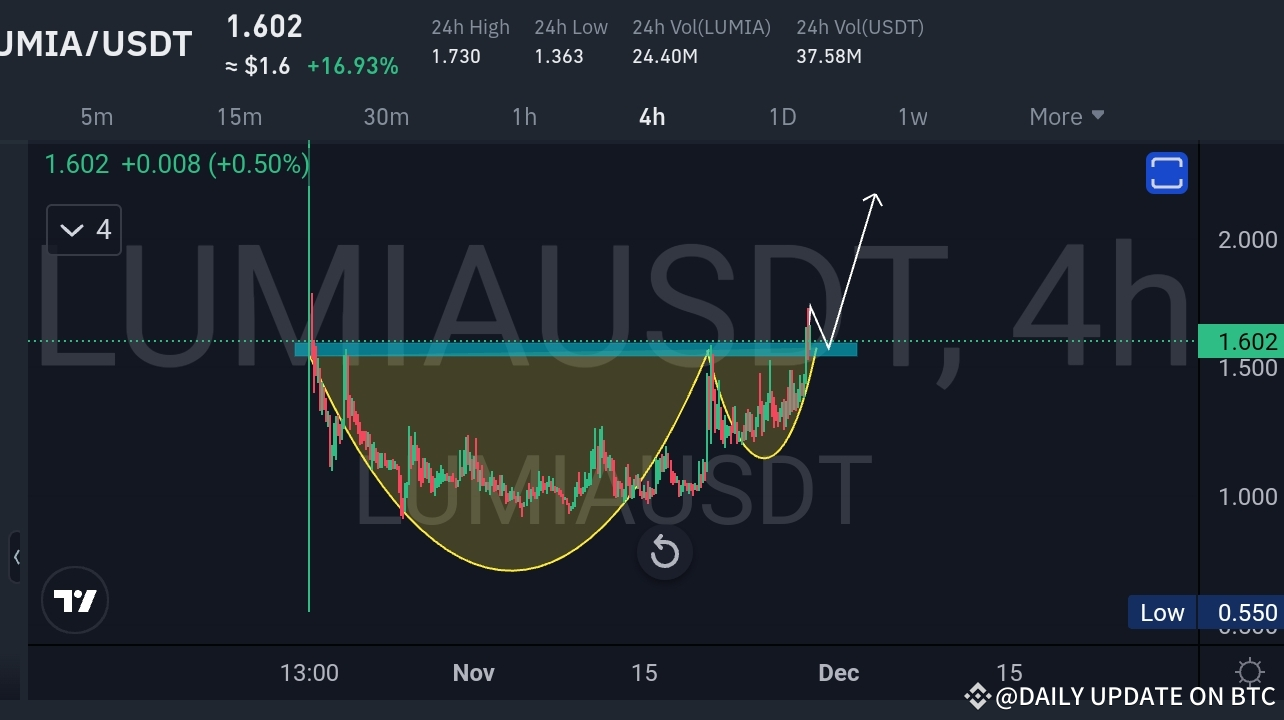Expand the hidden side panel chevron
The width and height of the screenshot is (1284, 720).
coord(16,558)
